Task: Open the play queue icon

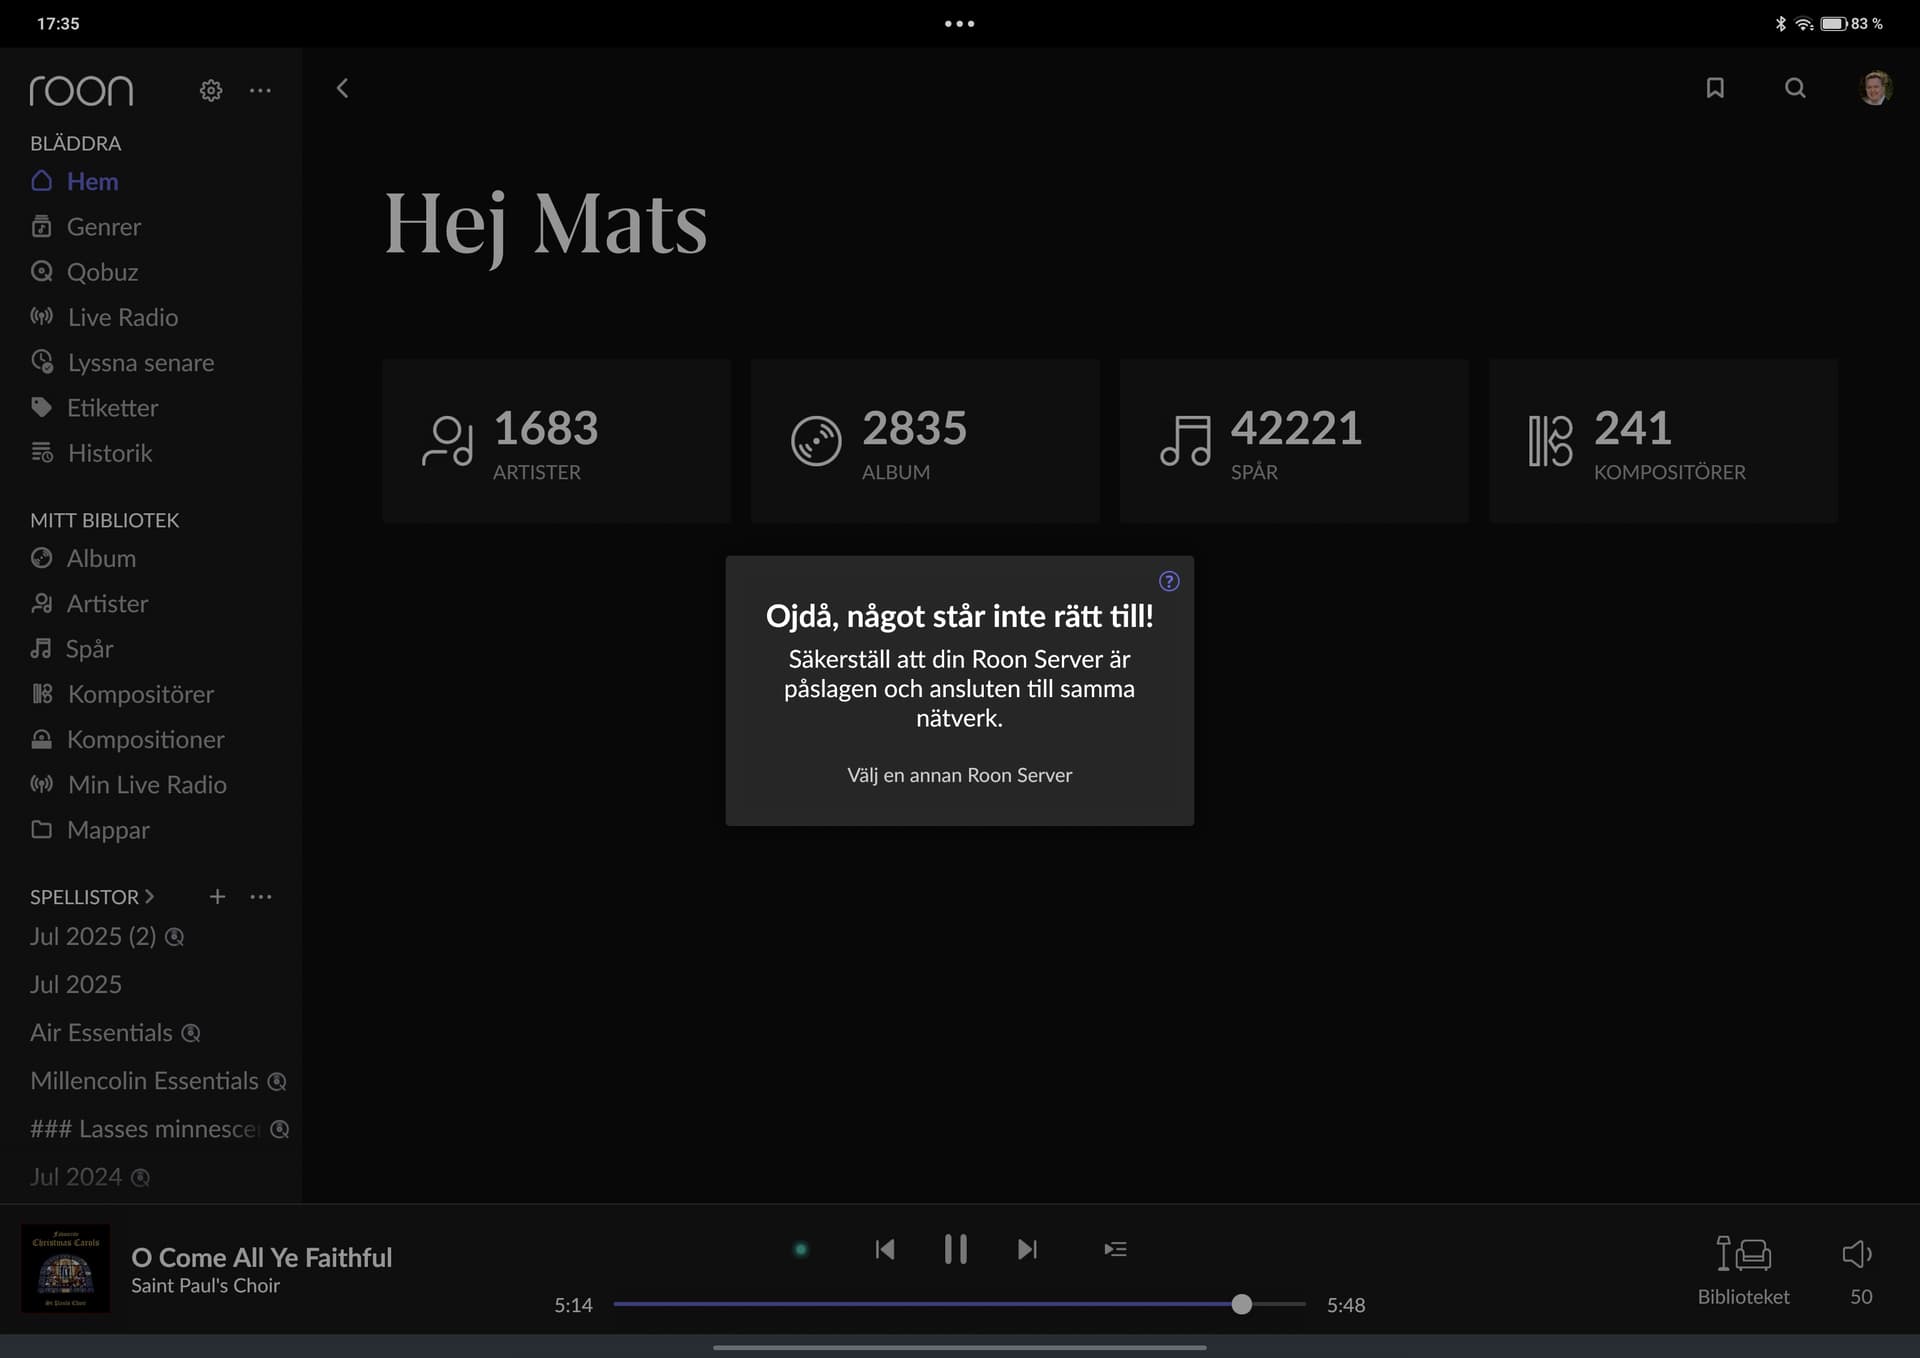Action: pyautogui.click(x=1115, y=1249)
